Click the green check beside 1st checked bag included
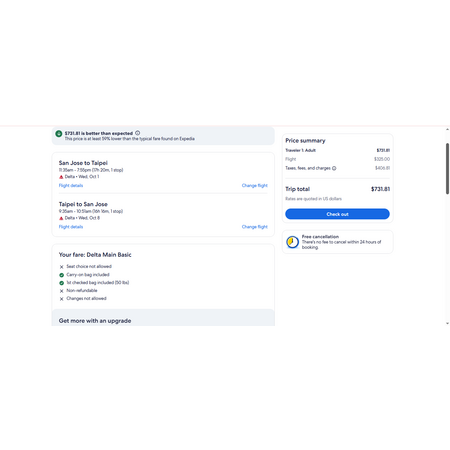The image size is (450, 450). [61, 283]
